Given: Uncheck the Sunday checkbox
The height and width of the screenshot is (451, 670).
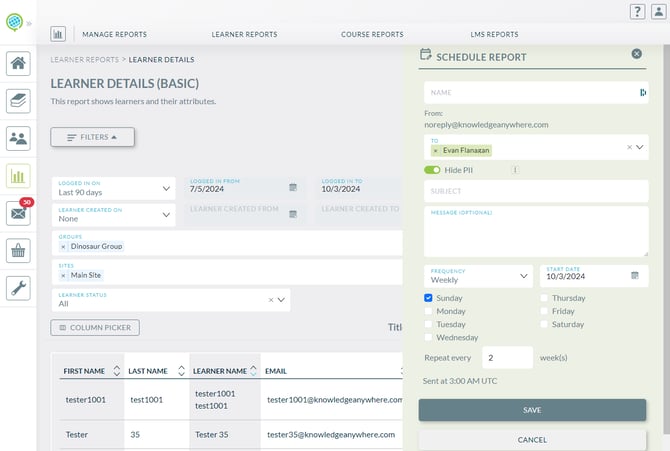Looking at the screenshot, I should click(x=429, y=298).
